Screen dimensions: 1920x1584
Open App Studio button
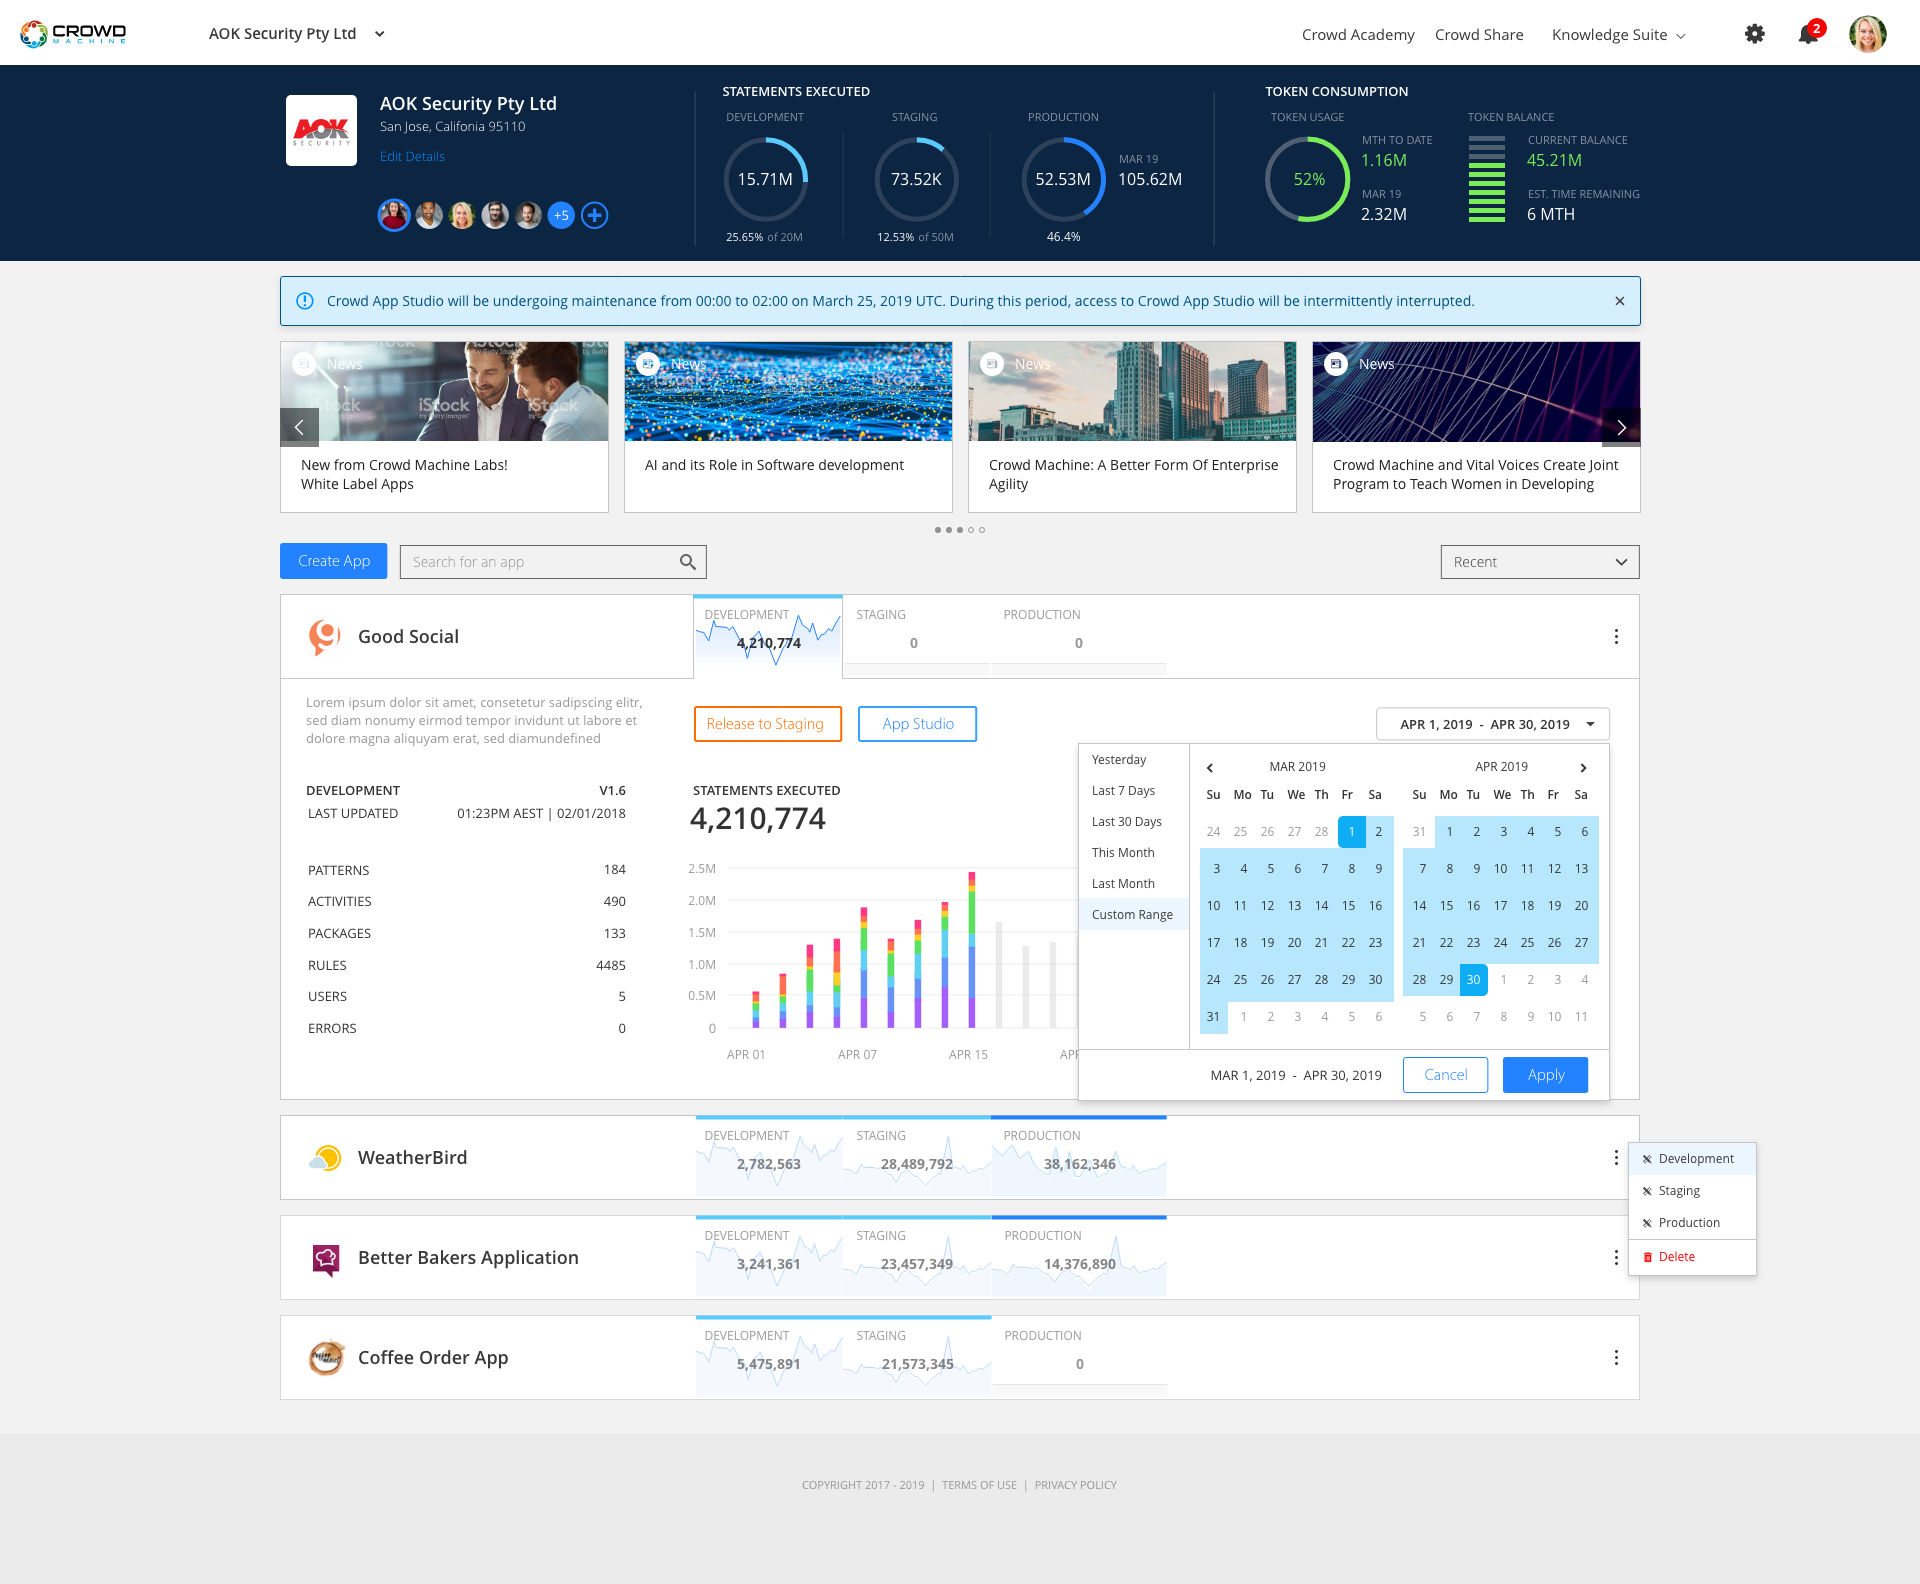(918, 724)
